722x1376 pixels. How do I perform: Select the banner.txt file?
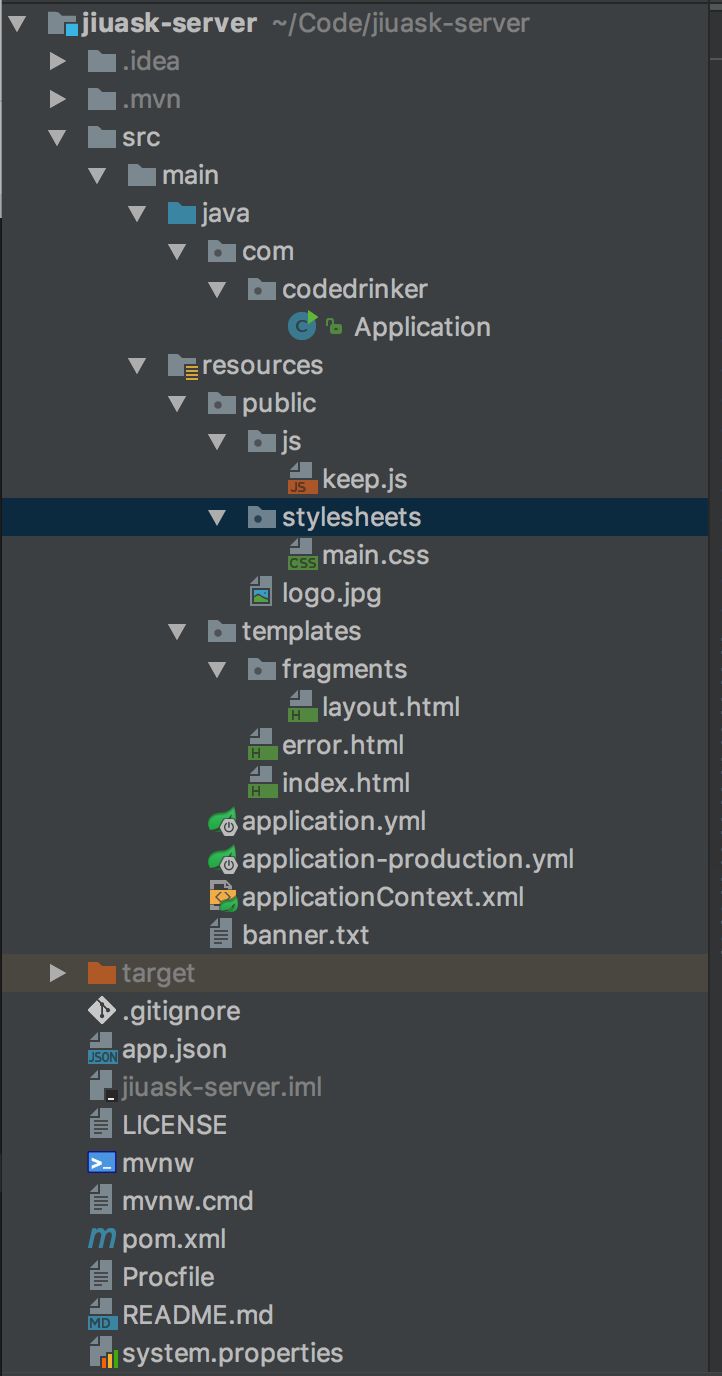pyautogui.click(x=305, y=935)
